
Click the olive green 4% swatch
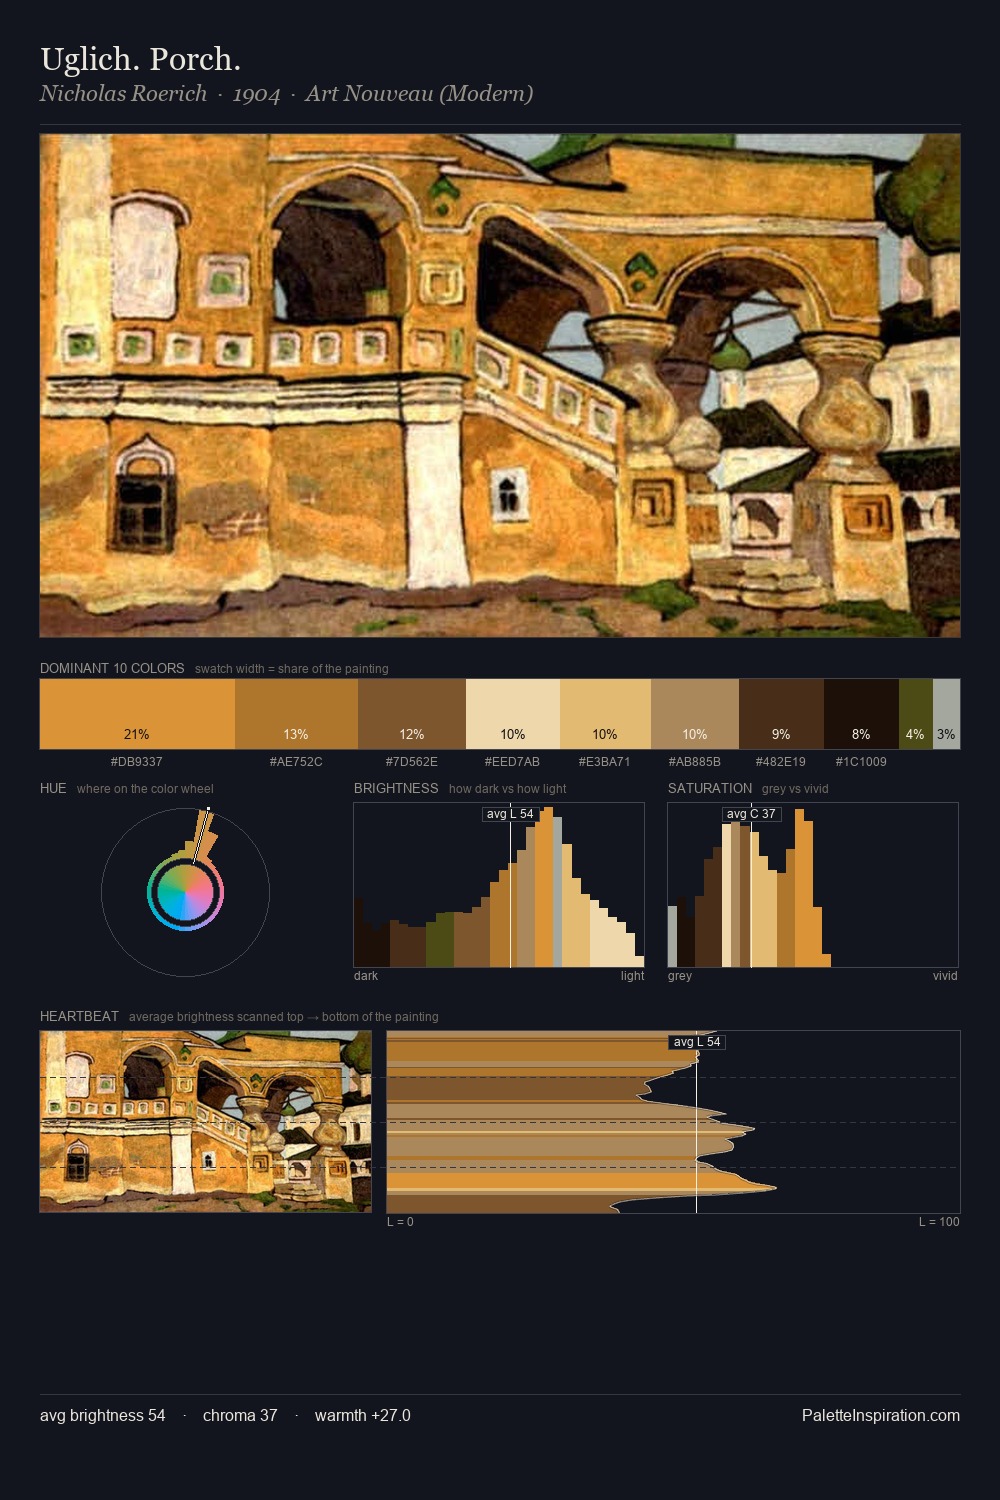(916, 714)
